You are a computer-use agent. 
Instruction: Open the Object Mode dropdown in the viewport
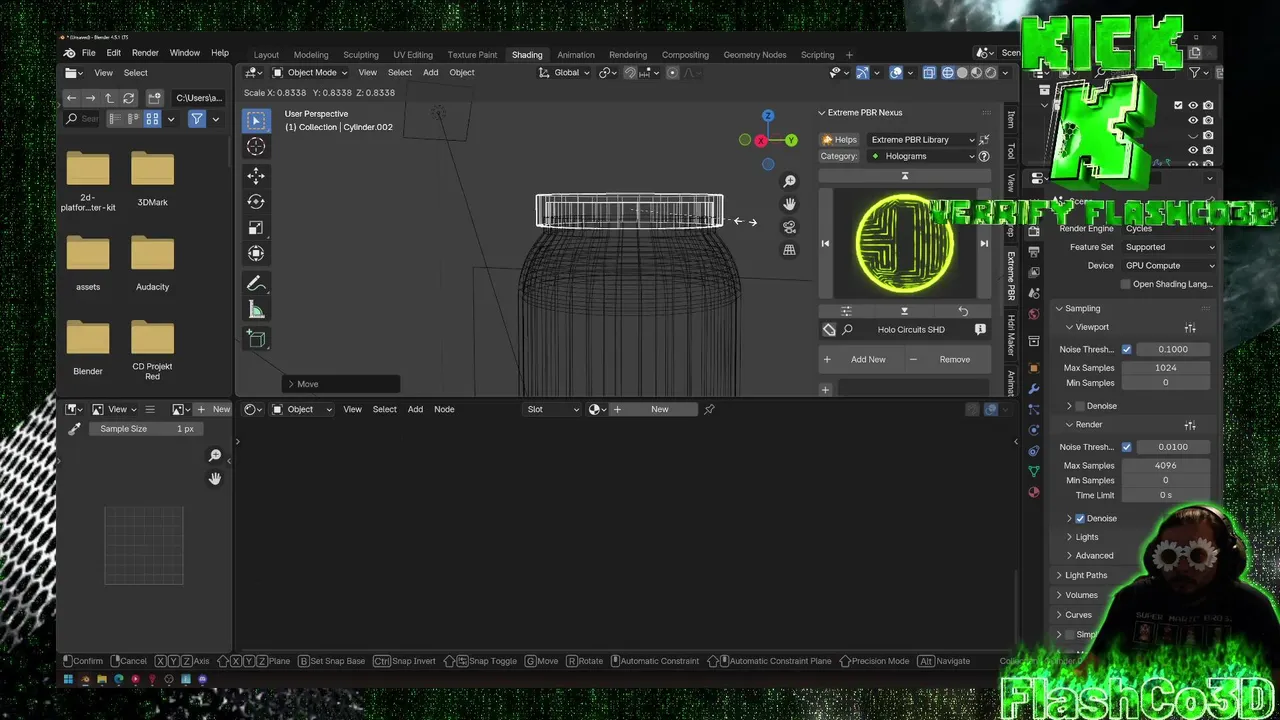pos(310,72)
